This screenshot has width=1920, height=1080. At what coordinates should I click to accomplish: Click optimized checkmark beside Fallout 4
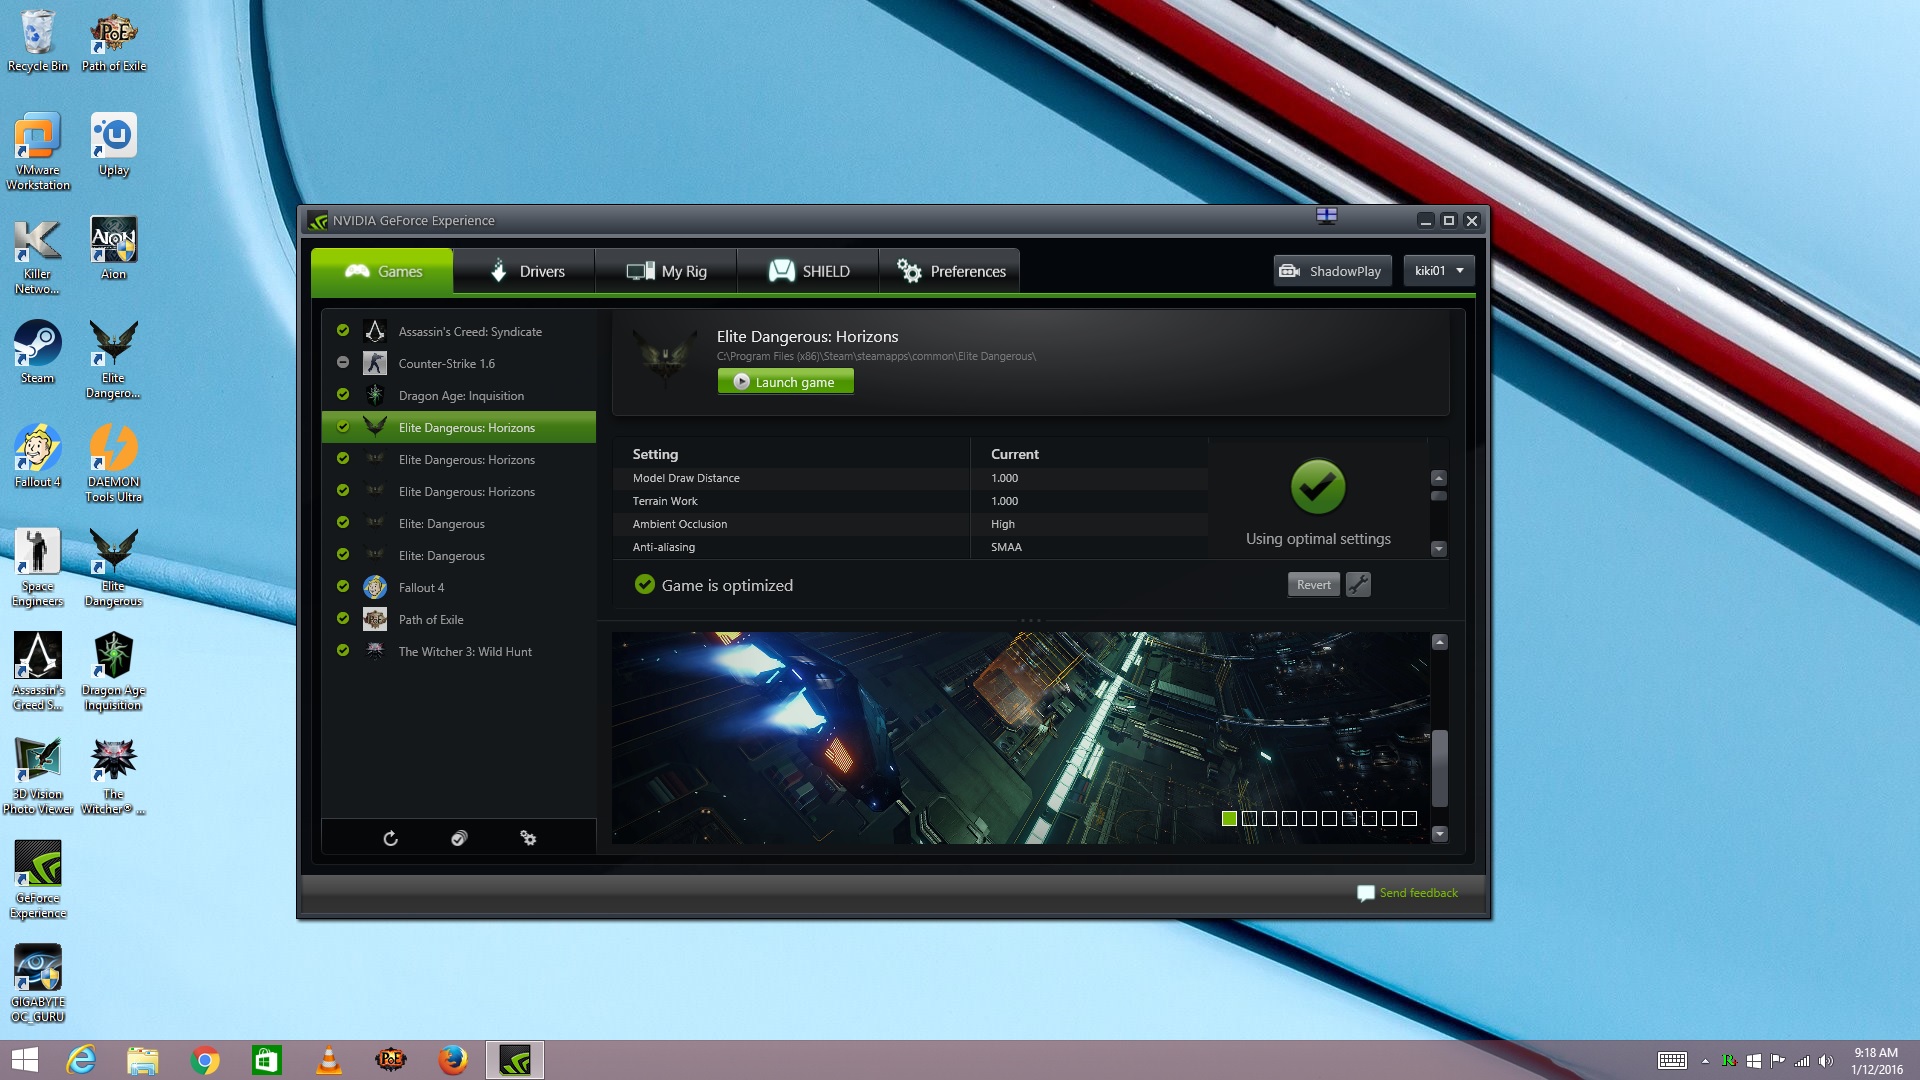[343, 586]
